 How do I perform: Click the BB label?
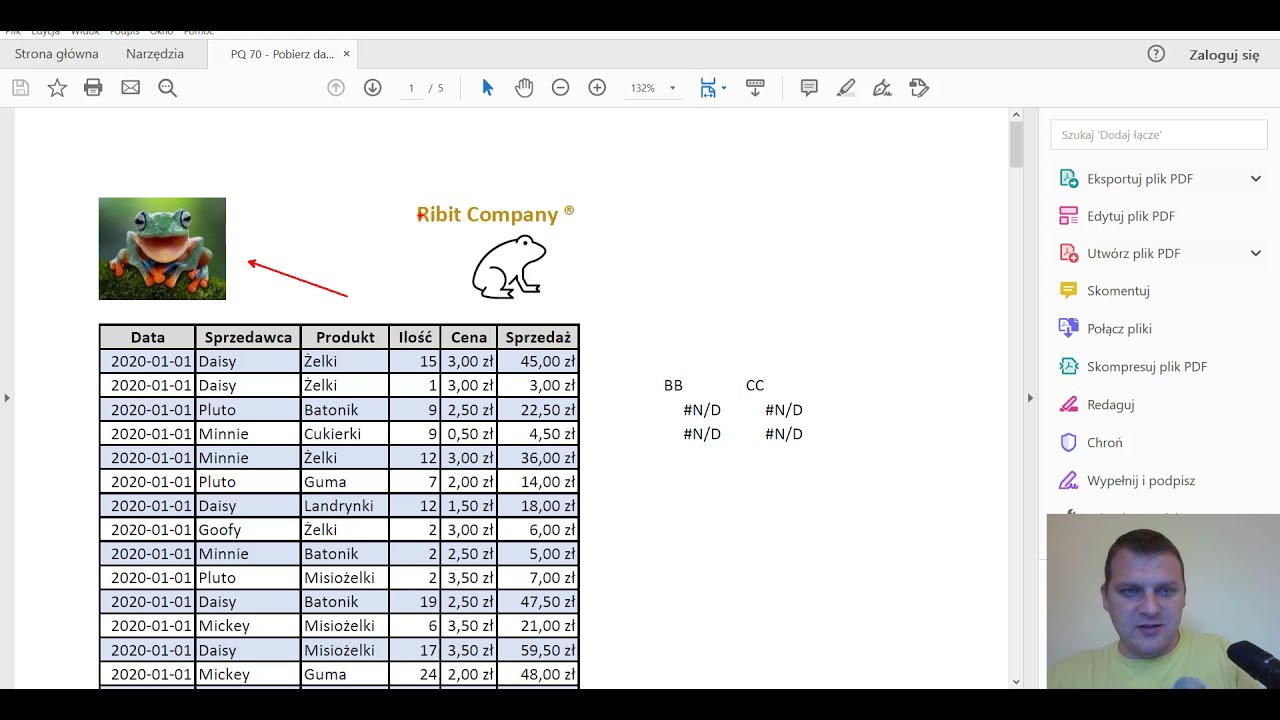click(x=673, y=385)
